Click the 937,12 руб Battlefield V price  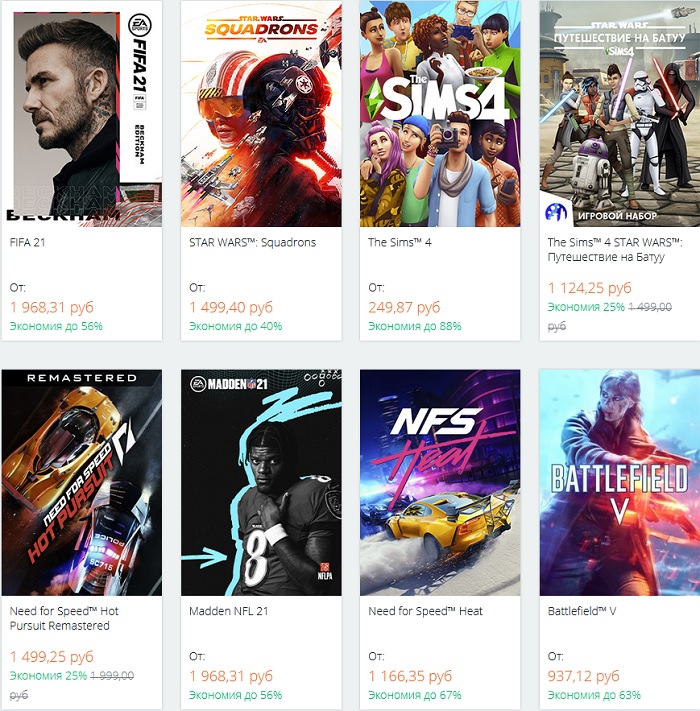click(583, 677)
